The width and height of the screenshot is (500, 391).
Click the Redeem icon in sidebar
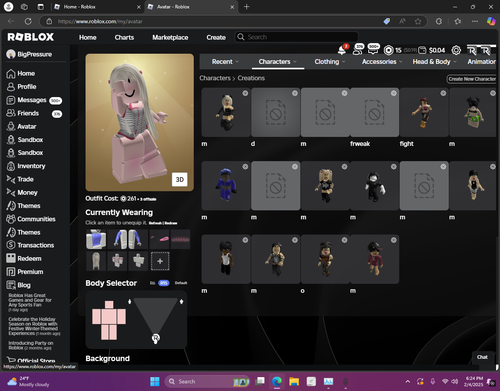point(11,258)
